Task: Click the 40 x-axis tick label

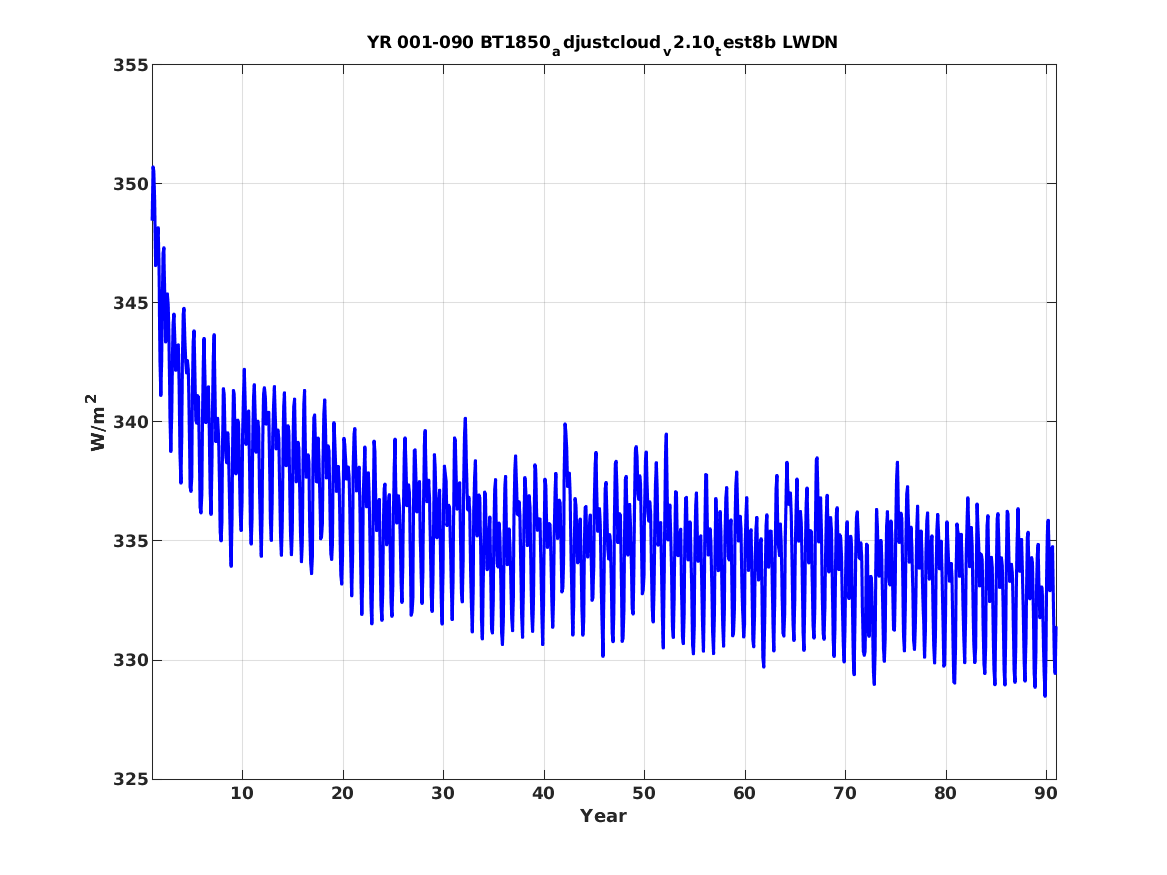Action: (x=543, y=794)
